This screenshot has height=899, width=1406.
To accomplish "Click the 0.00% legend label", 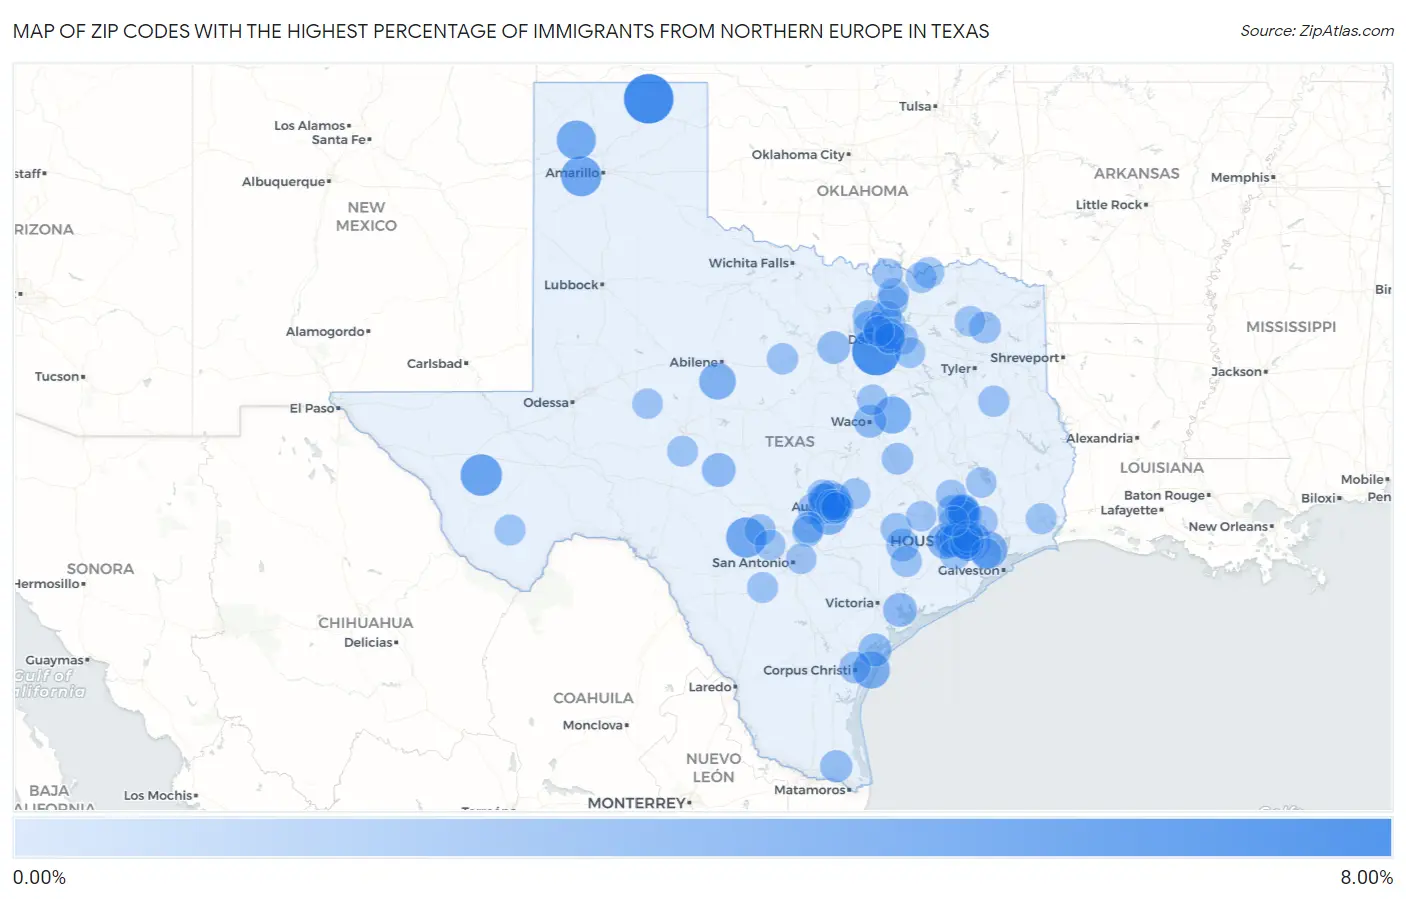I will click(39, 878).
